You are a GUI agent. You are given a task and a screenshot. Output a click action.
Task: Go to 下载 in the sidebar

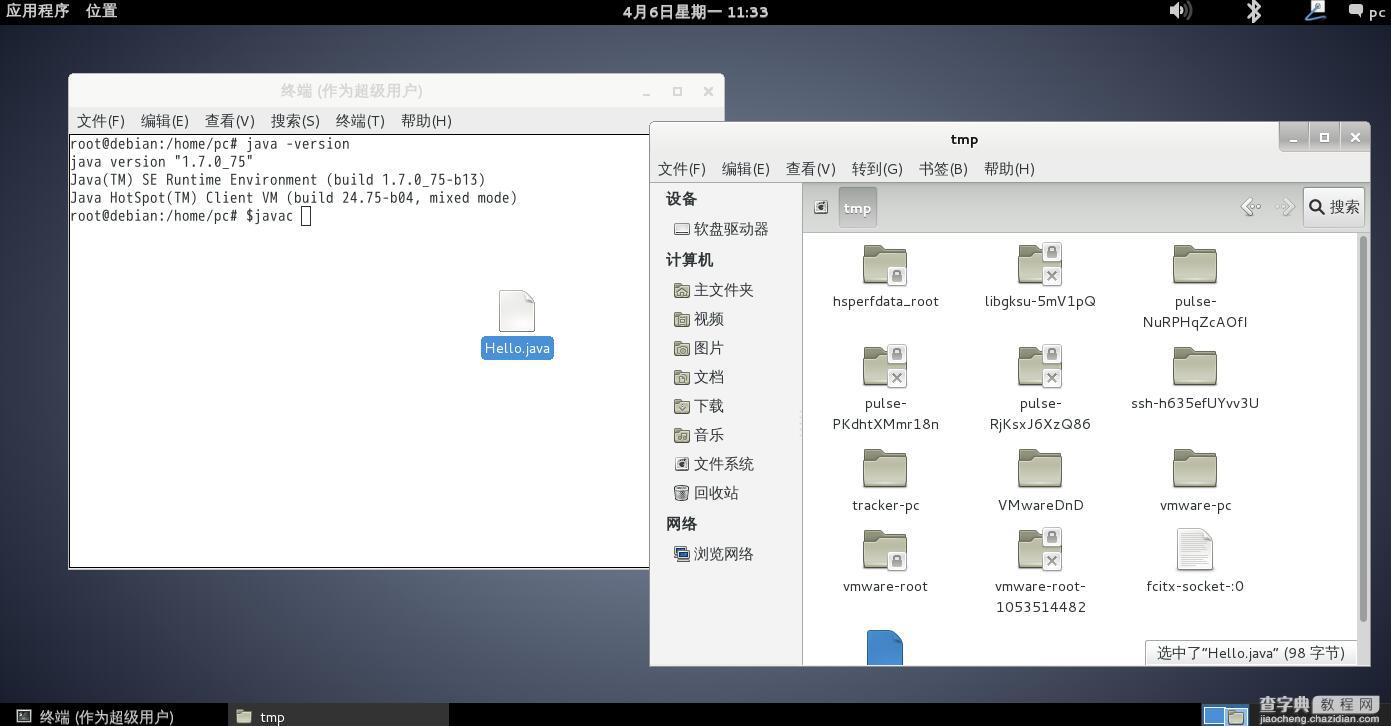tap(699, 406)
